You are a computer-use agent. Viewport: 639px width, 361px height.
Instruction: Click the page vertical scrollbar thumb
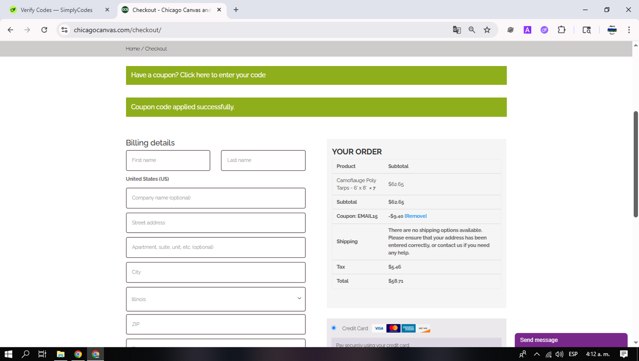pyautogui.click(x=635, y=164)
